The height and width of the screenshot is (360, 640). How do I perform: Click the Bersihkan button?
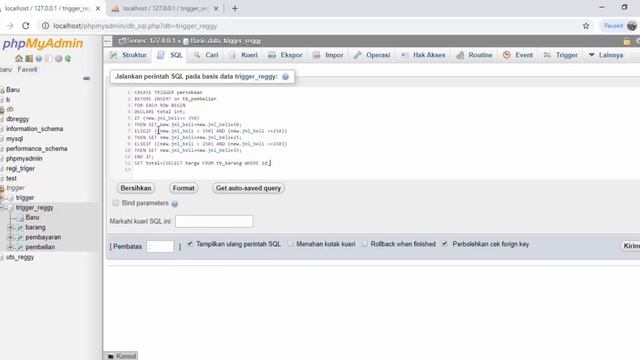point(136,188)
